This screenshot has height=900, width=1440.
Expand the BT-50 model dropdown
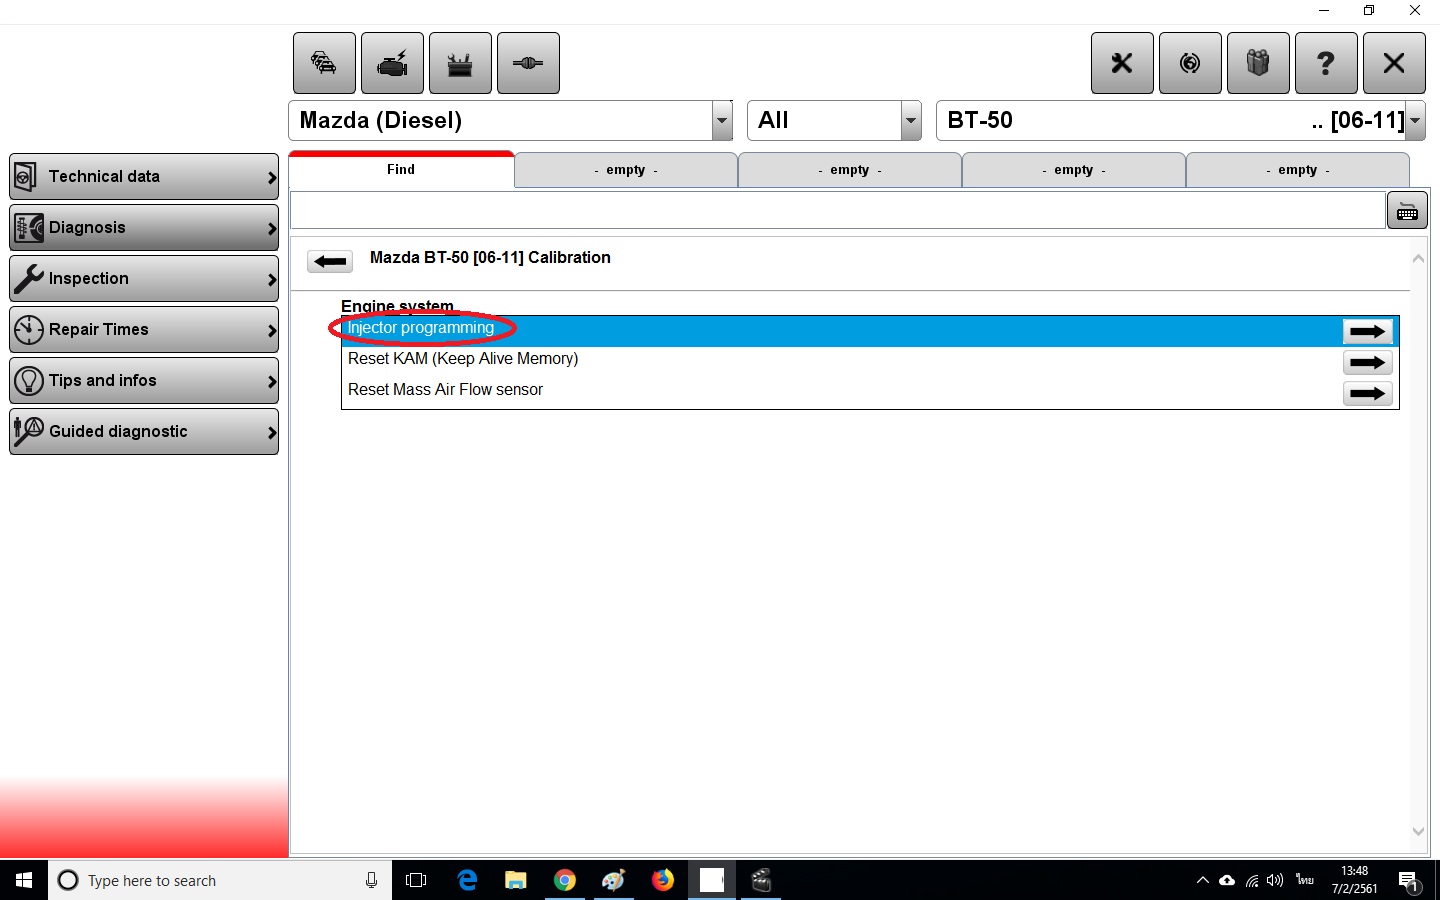pos(1415,121)
